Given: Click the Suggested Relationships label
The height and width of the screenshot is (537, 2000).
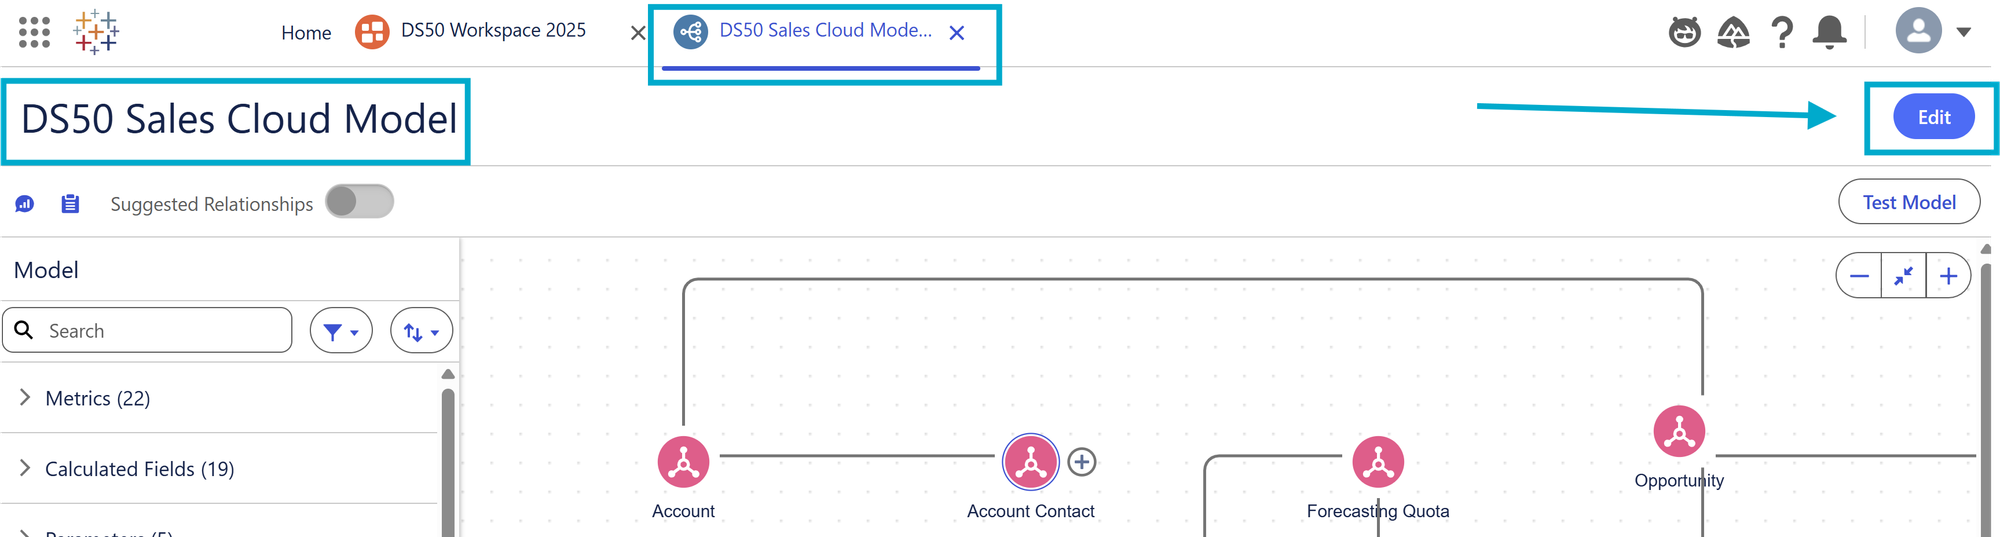Looking at the screenshot, I should (x=211, y=204).
